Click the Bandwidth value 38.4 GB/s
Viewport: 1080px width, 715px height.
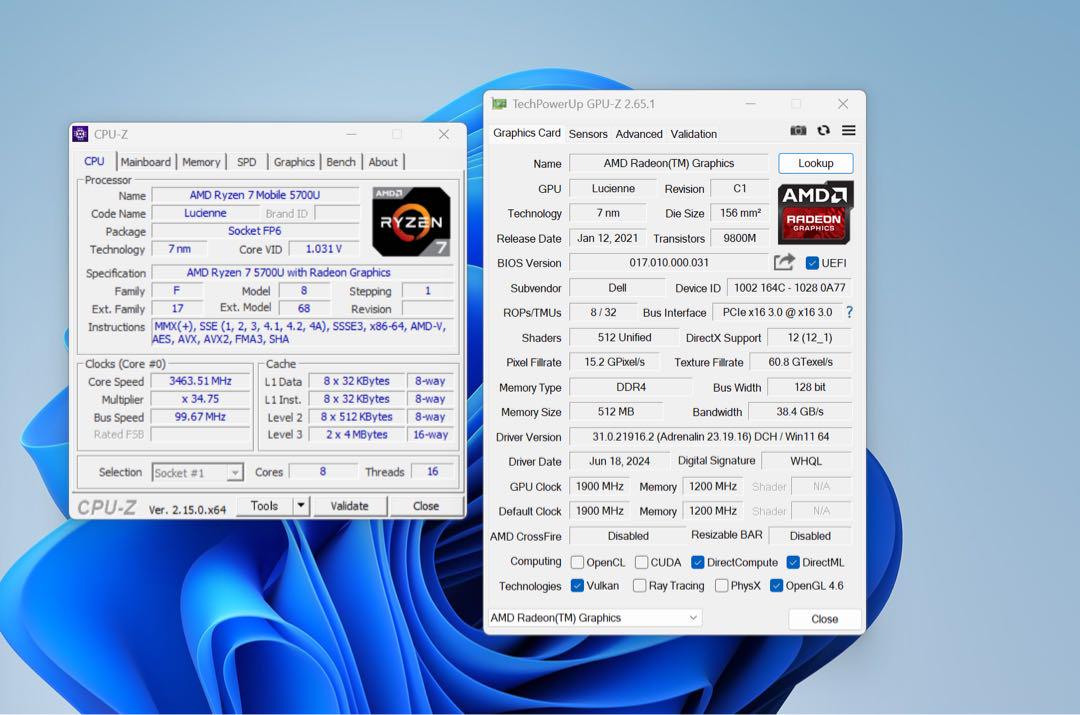(x=800, y=412)
